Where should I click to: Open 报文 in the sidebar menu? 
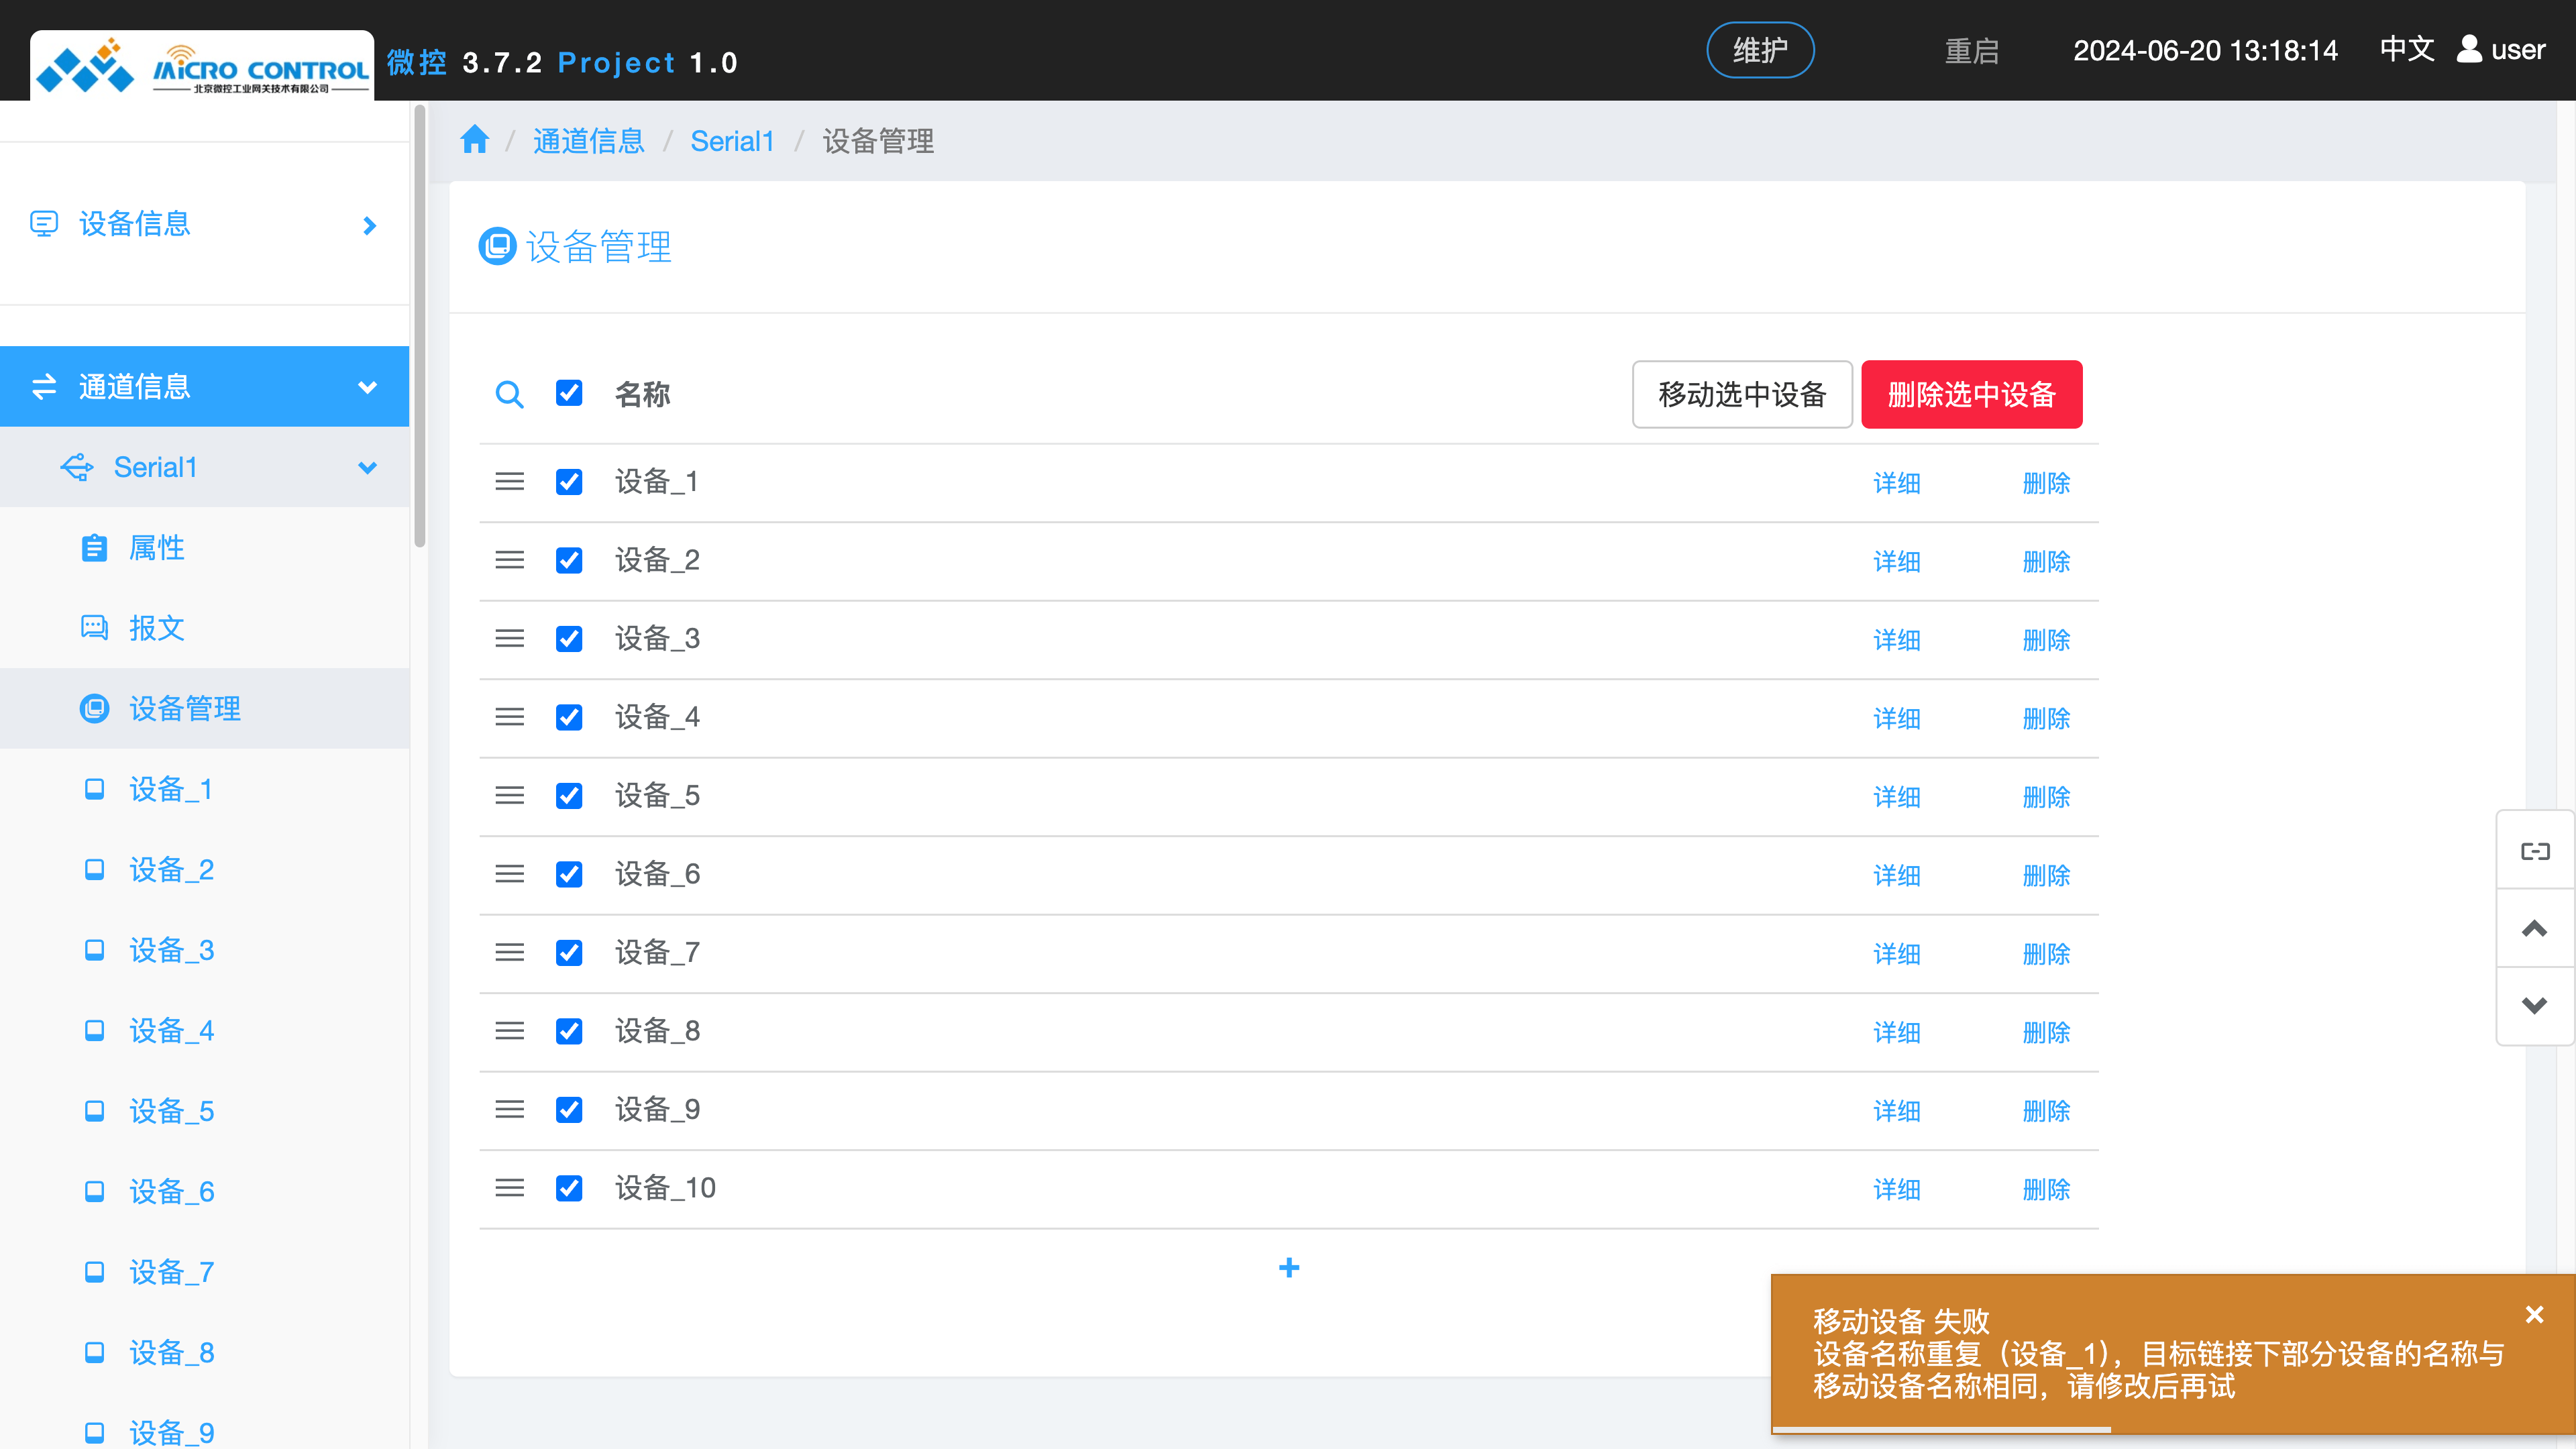157,628
